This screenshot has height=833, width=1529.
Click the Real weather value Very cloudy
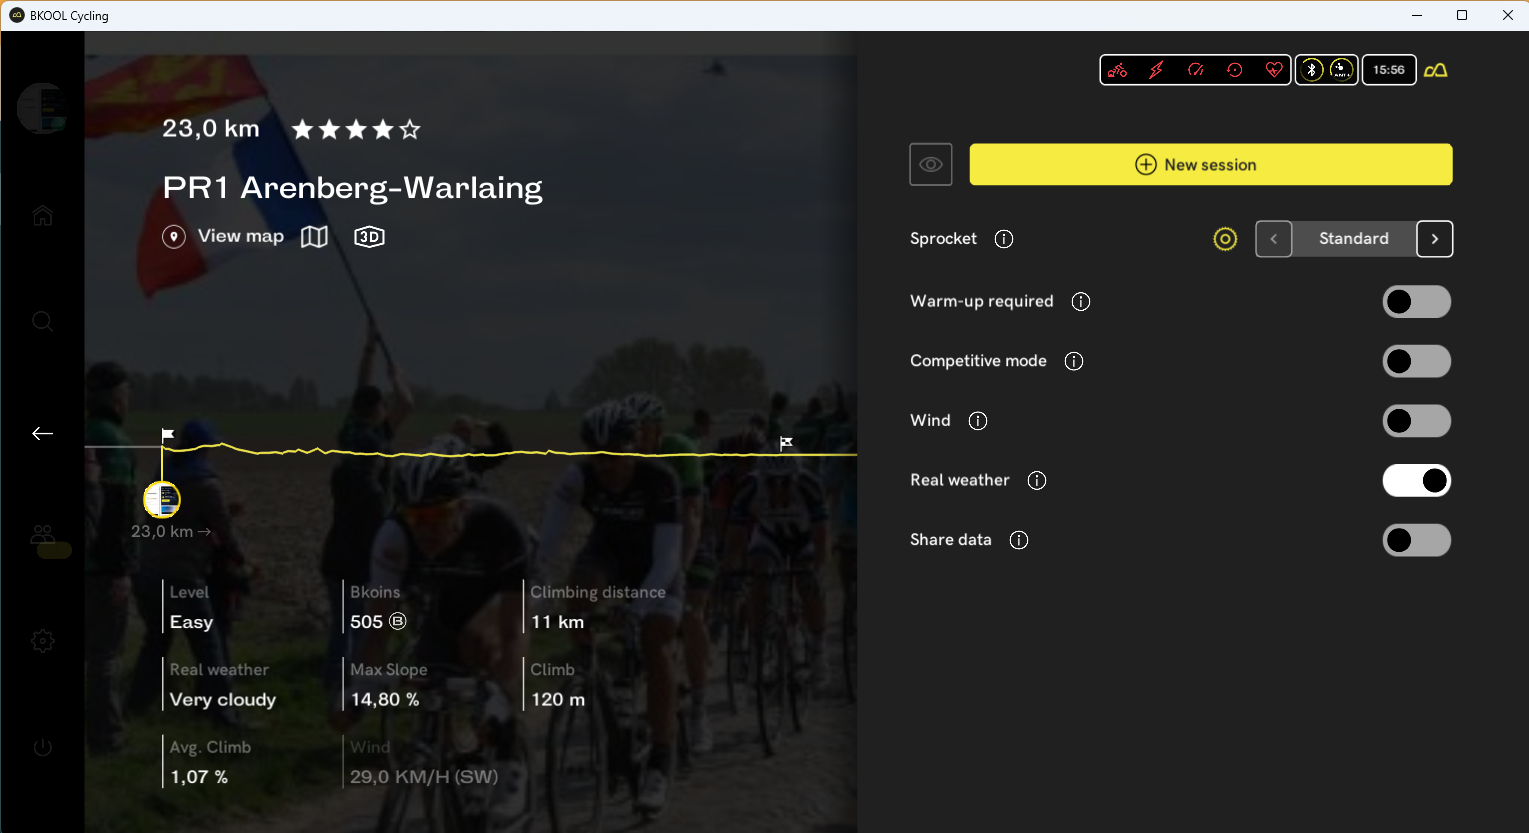pyautogui.click(x=223, y=700)
